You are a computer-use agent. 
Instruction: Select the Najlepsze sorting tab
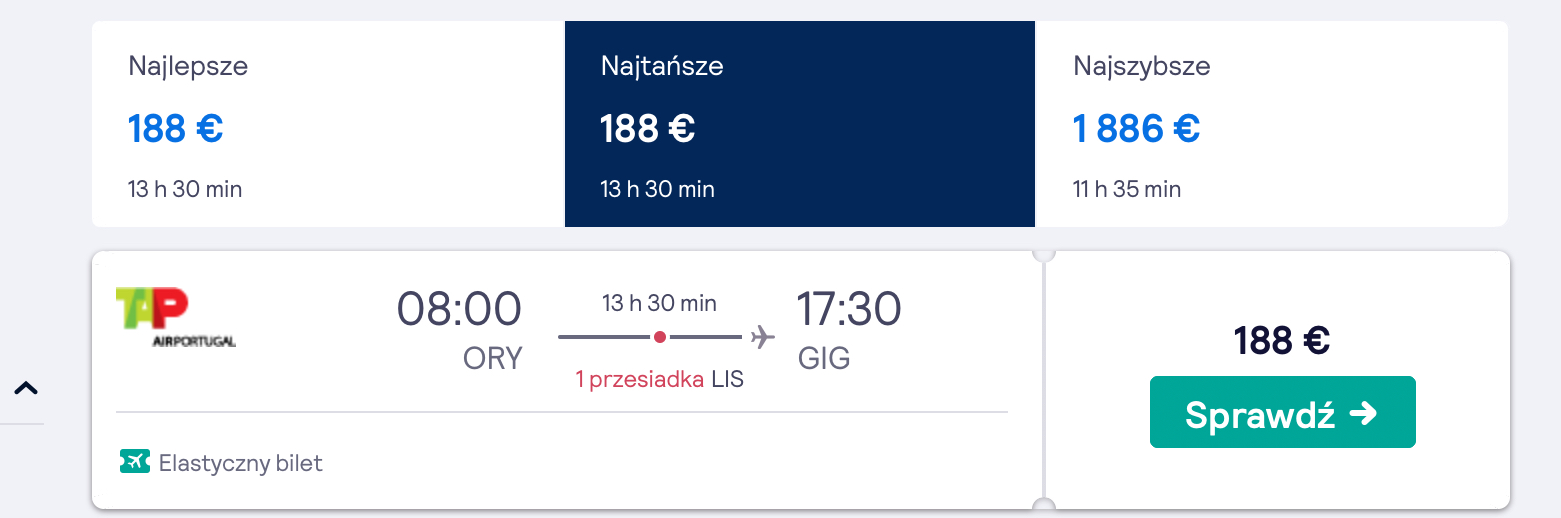[328, 124]
